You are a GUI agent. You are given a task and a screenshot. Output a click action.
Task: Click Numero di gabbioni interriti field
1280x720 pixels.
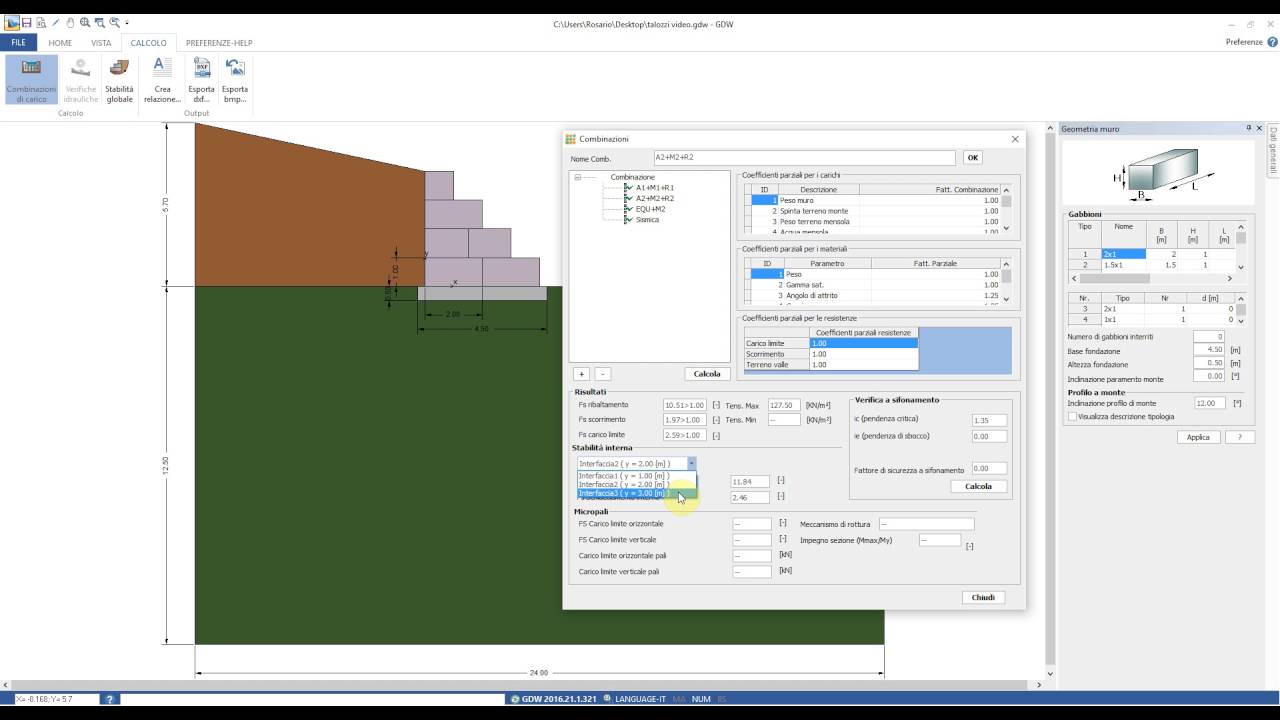[x=1208, y=337]
